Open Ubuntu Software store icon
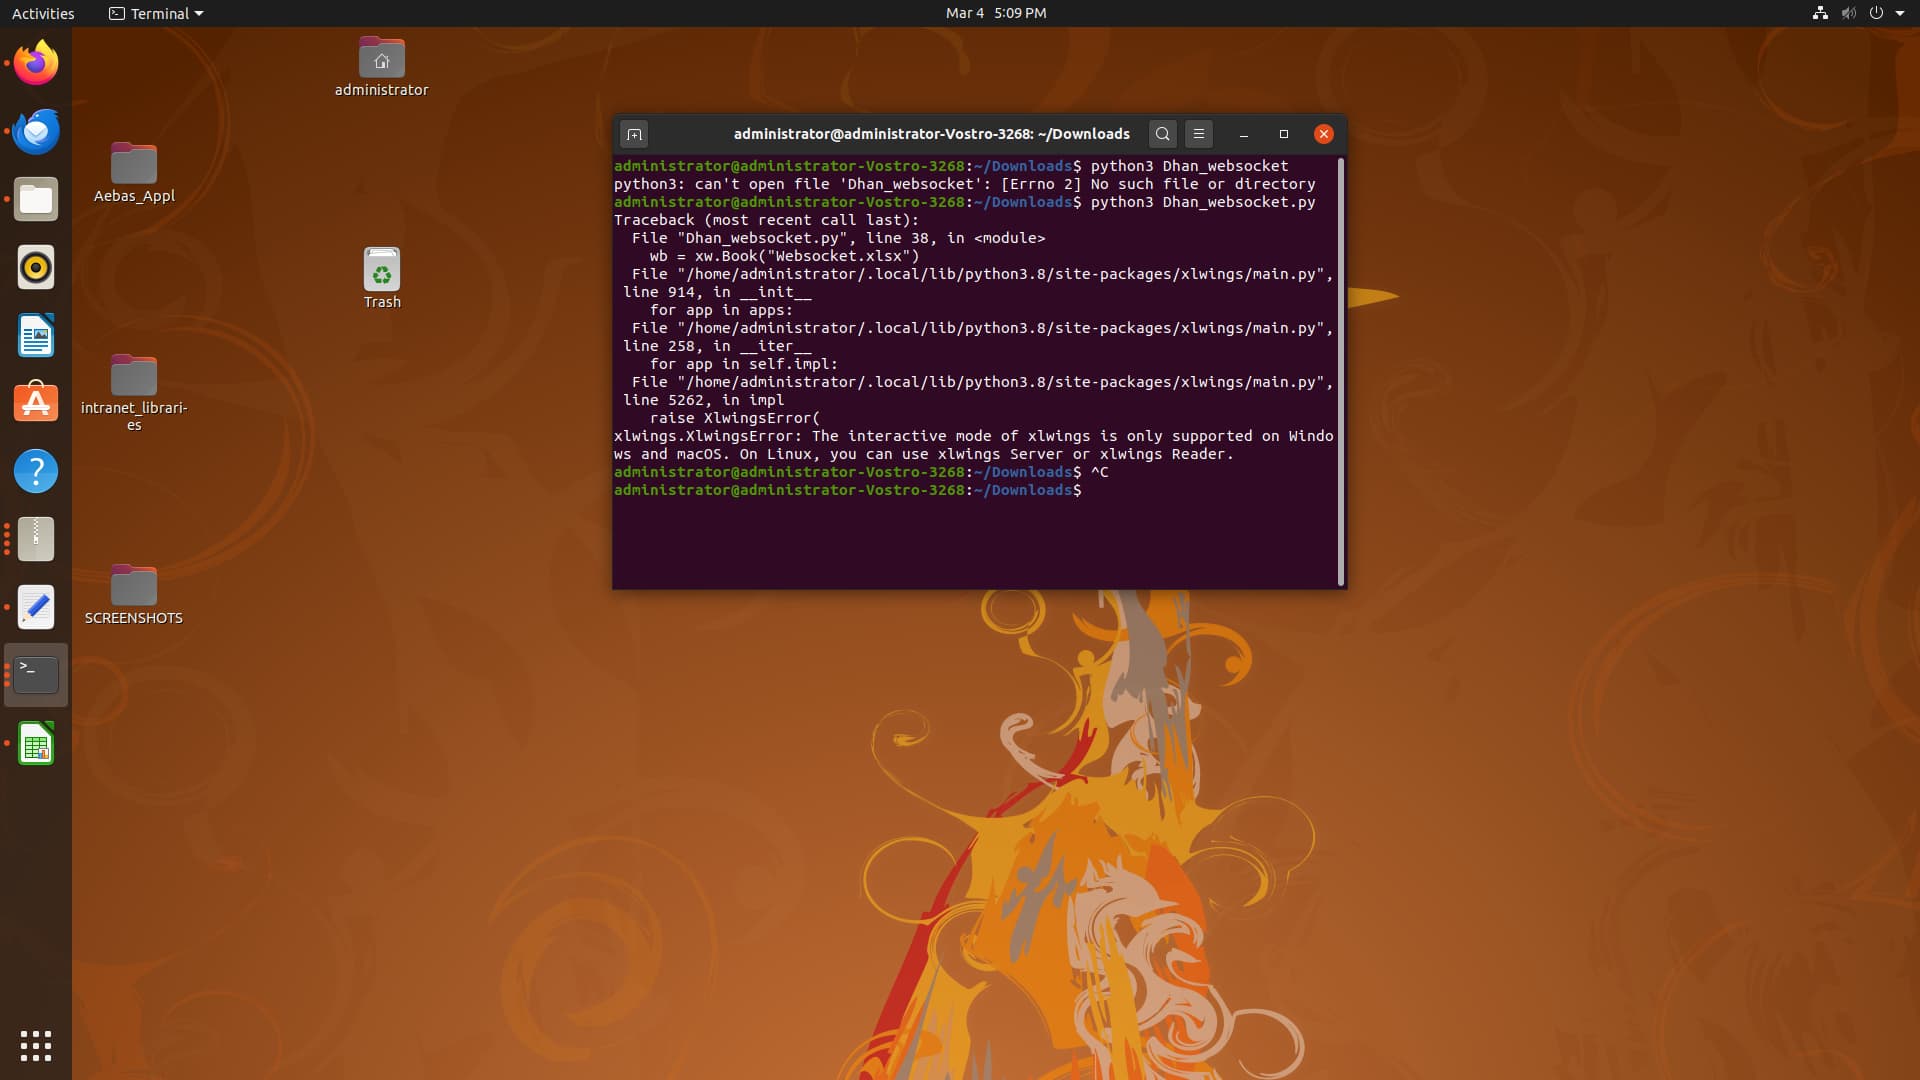 (36, 403)
